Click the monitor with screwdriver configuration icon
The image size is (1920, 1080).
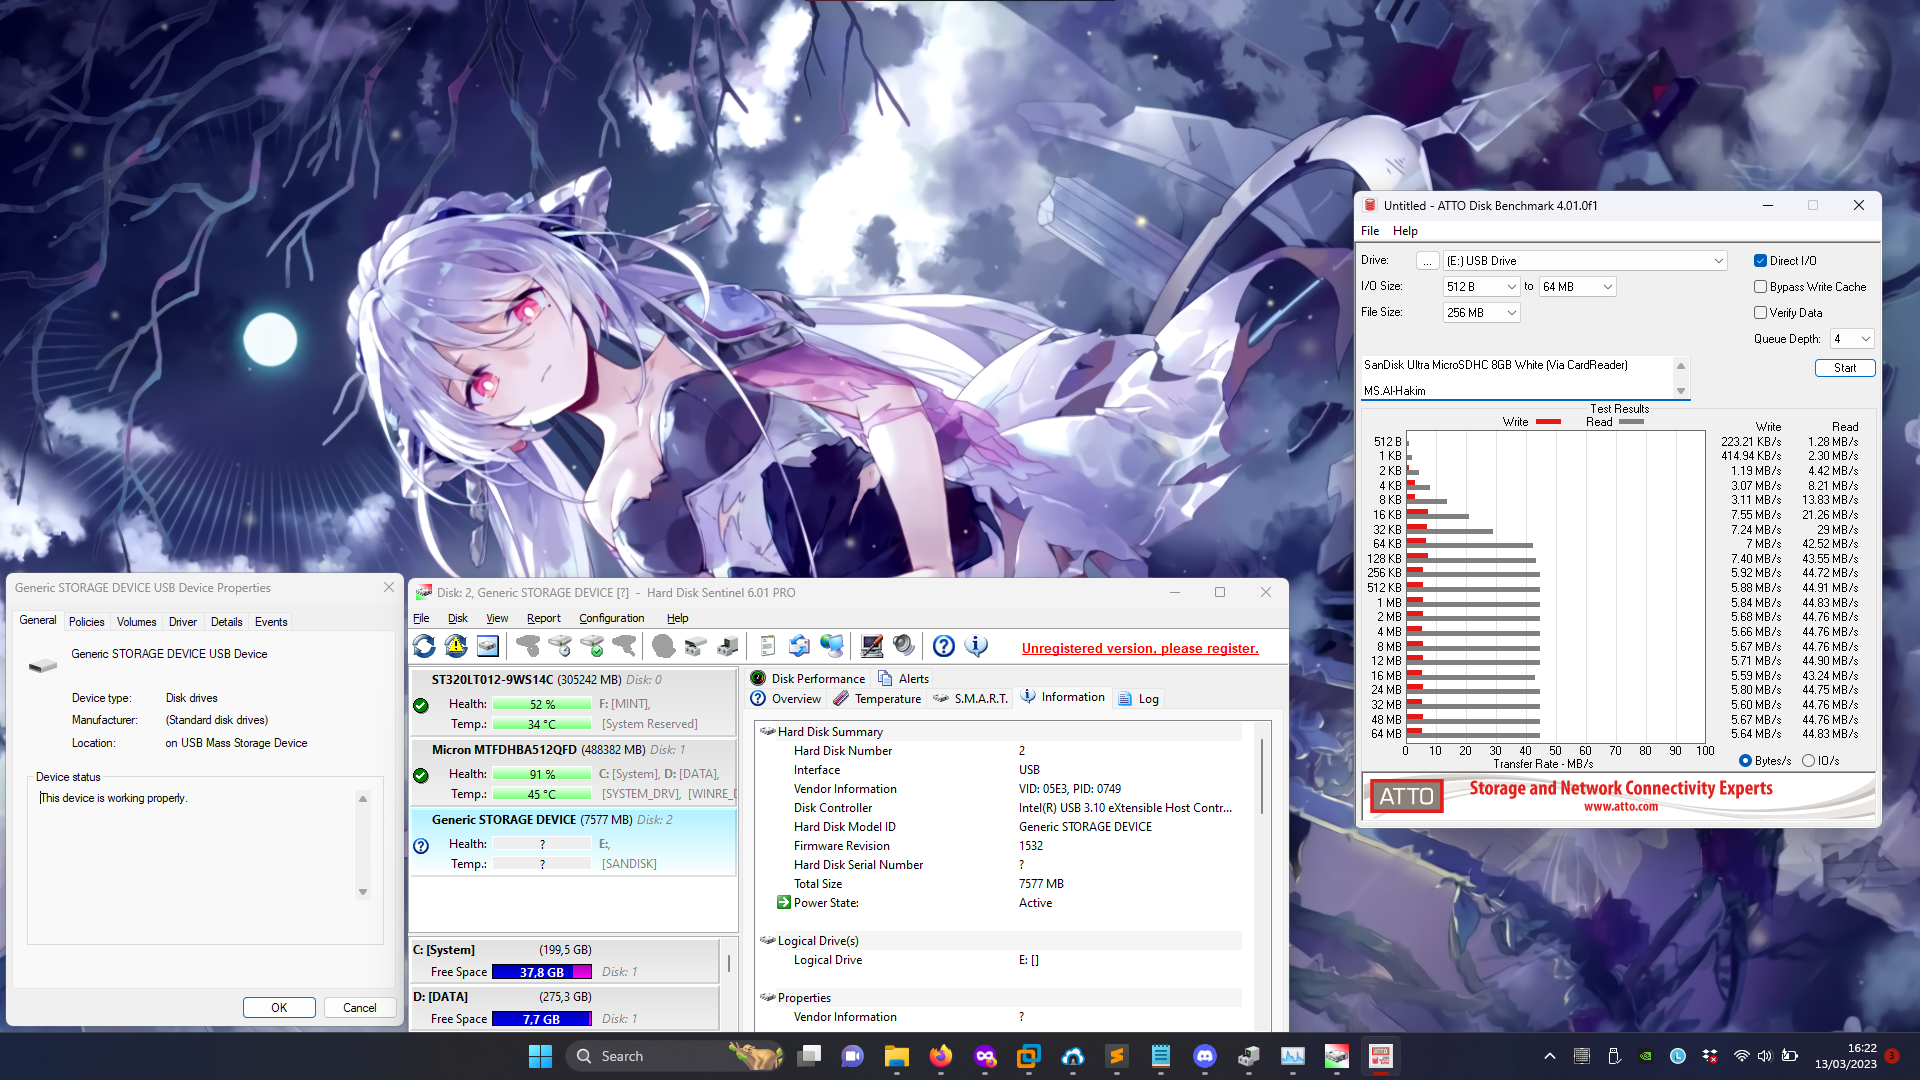click(x=872, y=647)
